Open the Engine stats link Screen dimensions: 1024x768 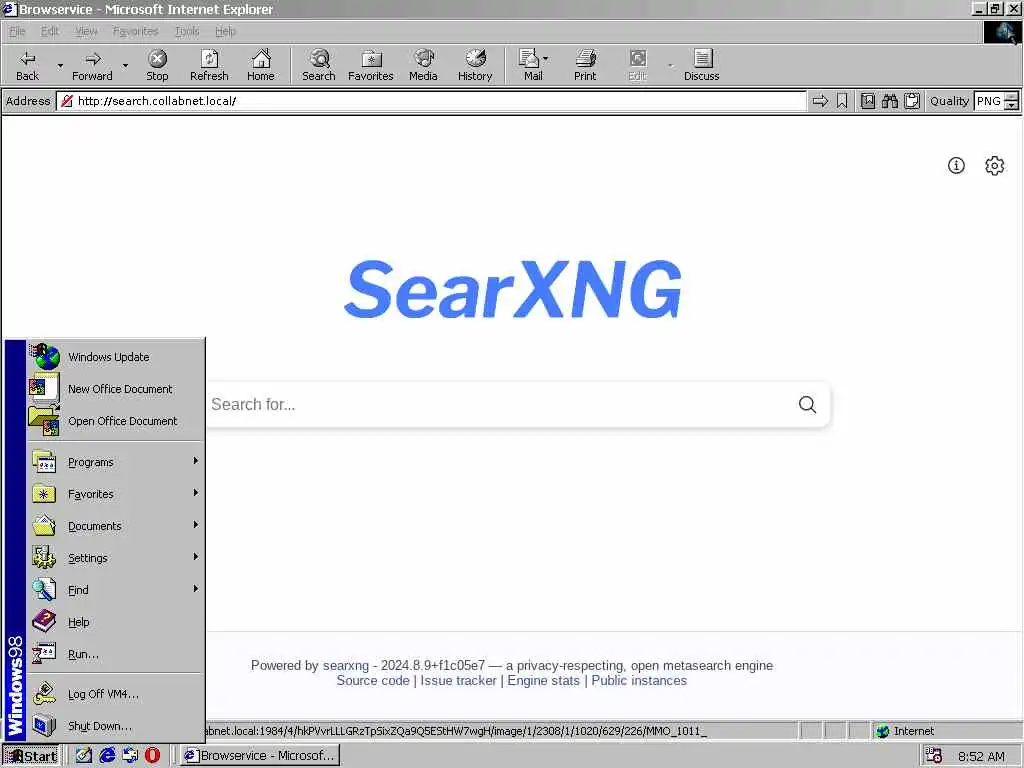[x=543, y=680]
